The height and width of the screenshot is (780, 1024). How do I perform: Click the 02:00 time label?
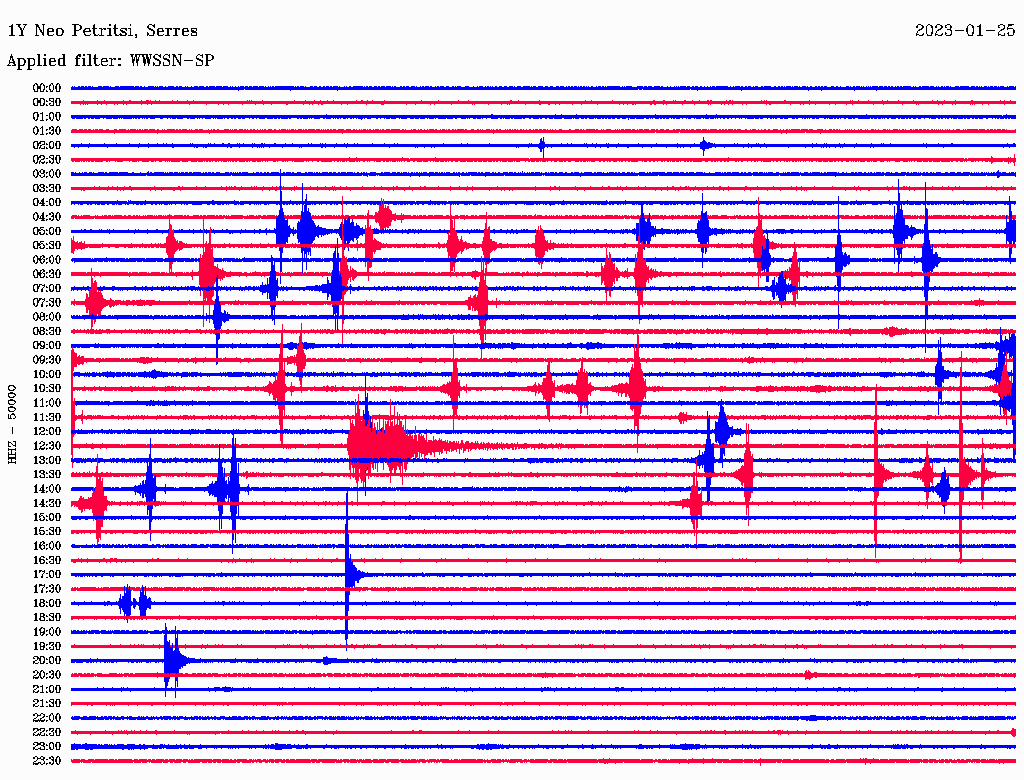point(46,145)
